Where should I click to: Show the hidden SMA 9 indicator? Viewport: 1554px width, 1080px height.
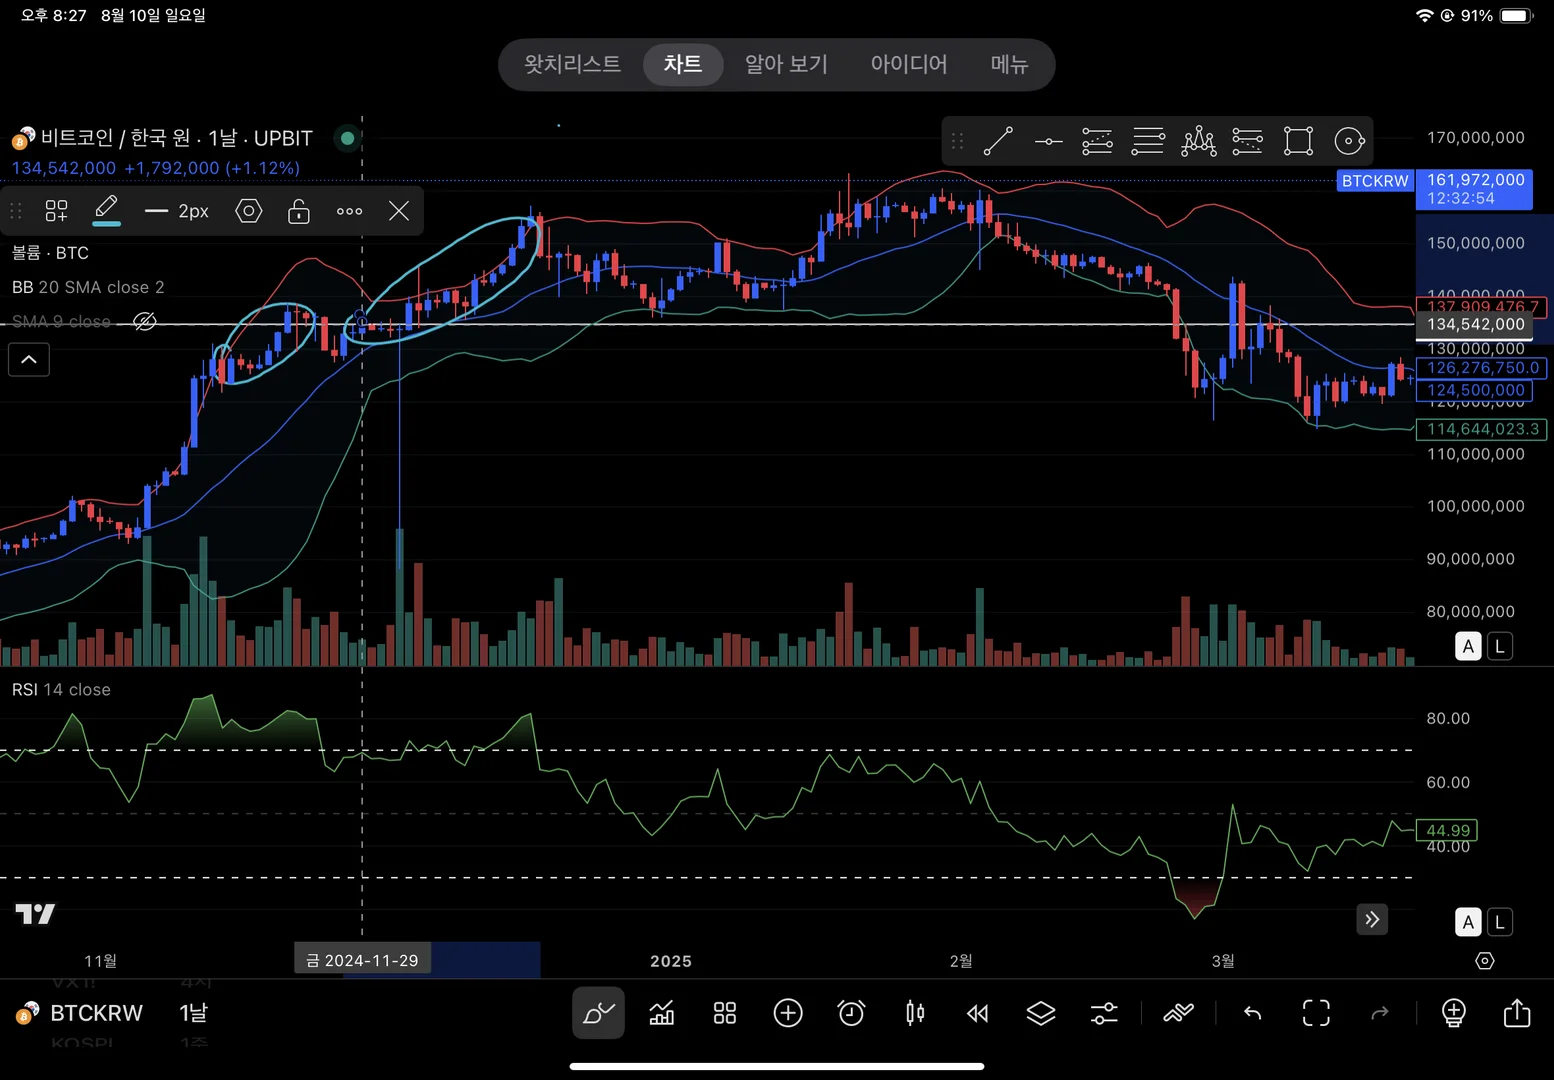145,321
